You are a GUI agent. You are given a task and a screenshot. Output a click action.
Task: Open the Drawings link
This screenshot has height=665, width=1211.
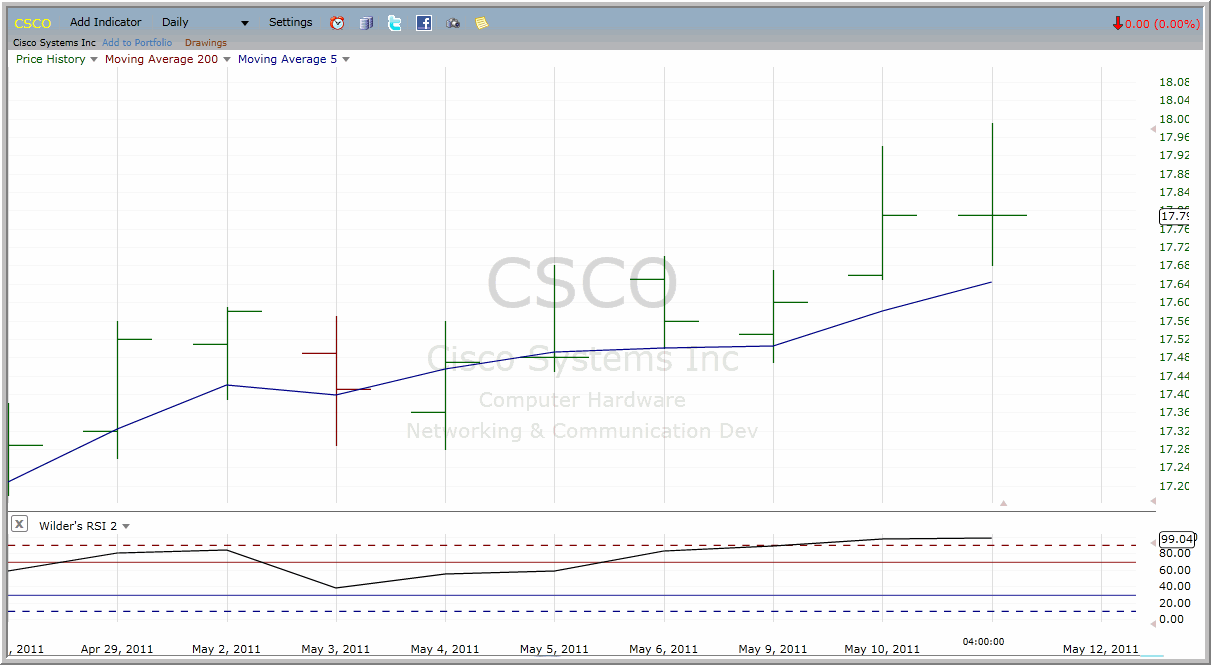(x=206, y=43)
